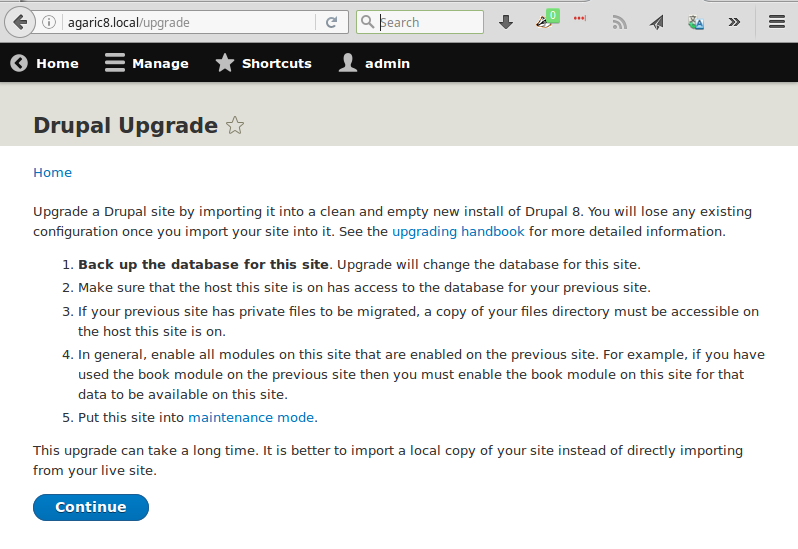Viewport: 798px width, 549px height.
Task: Click the browser back arrow button
Action: click(x=19, y=22)
